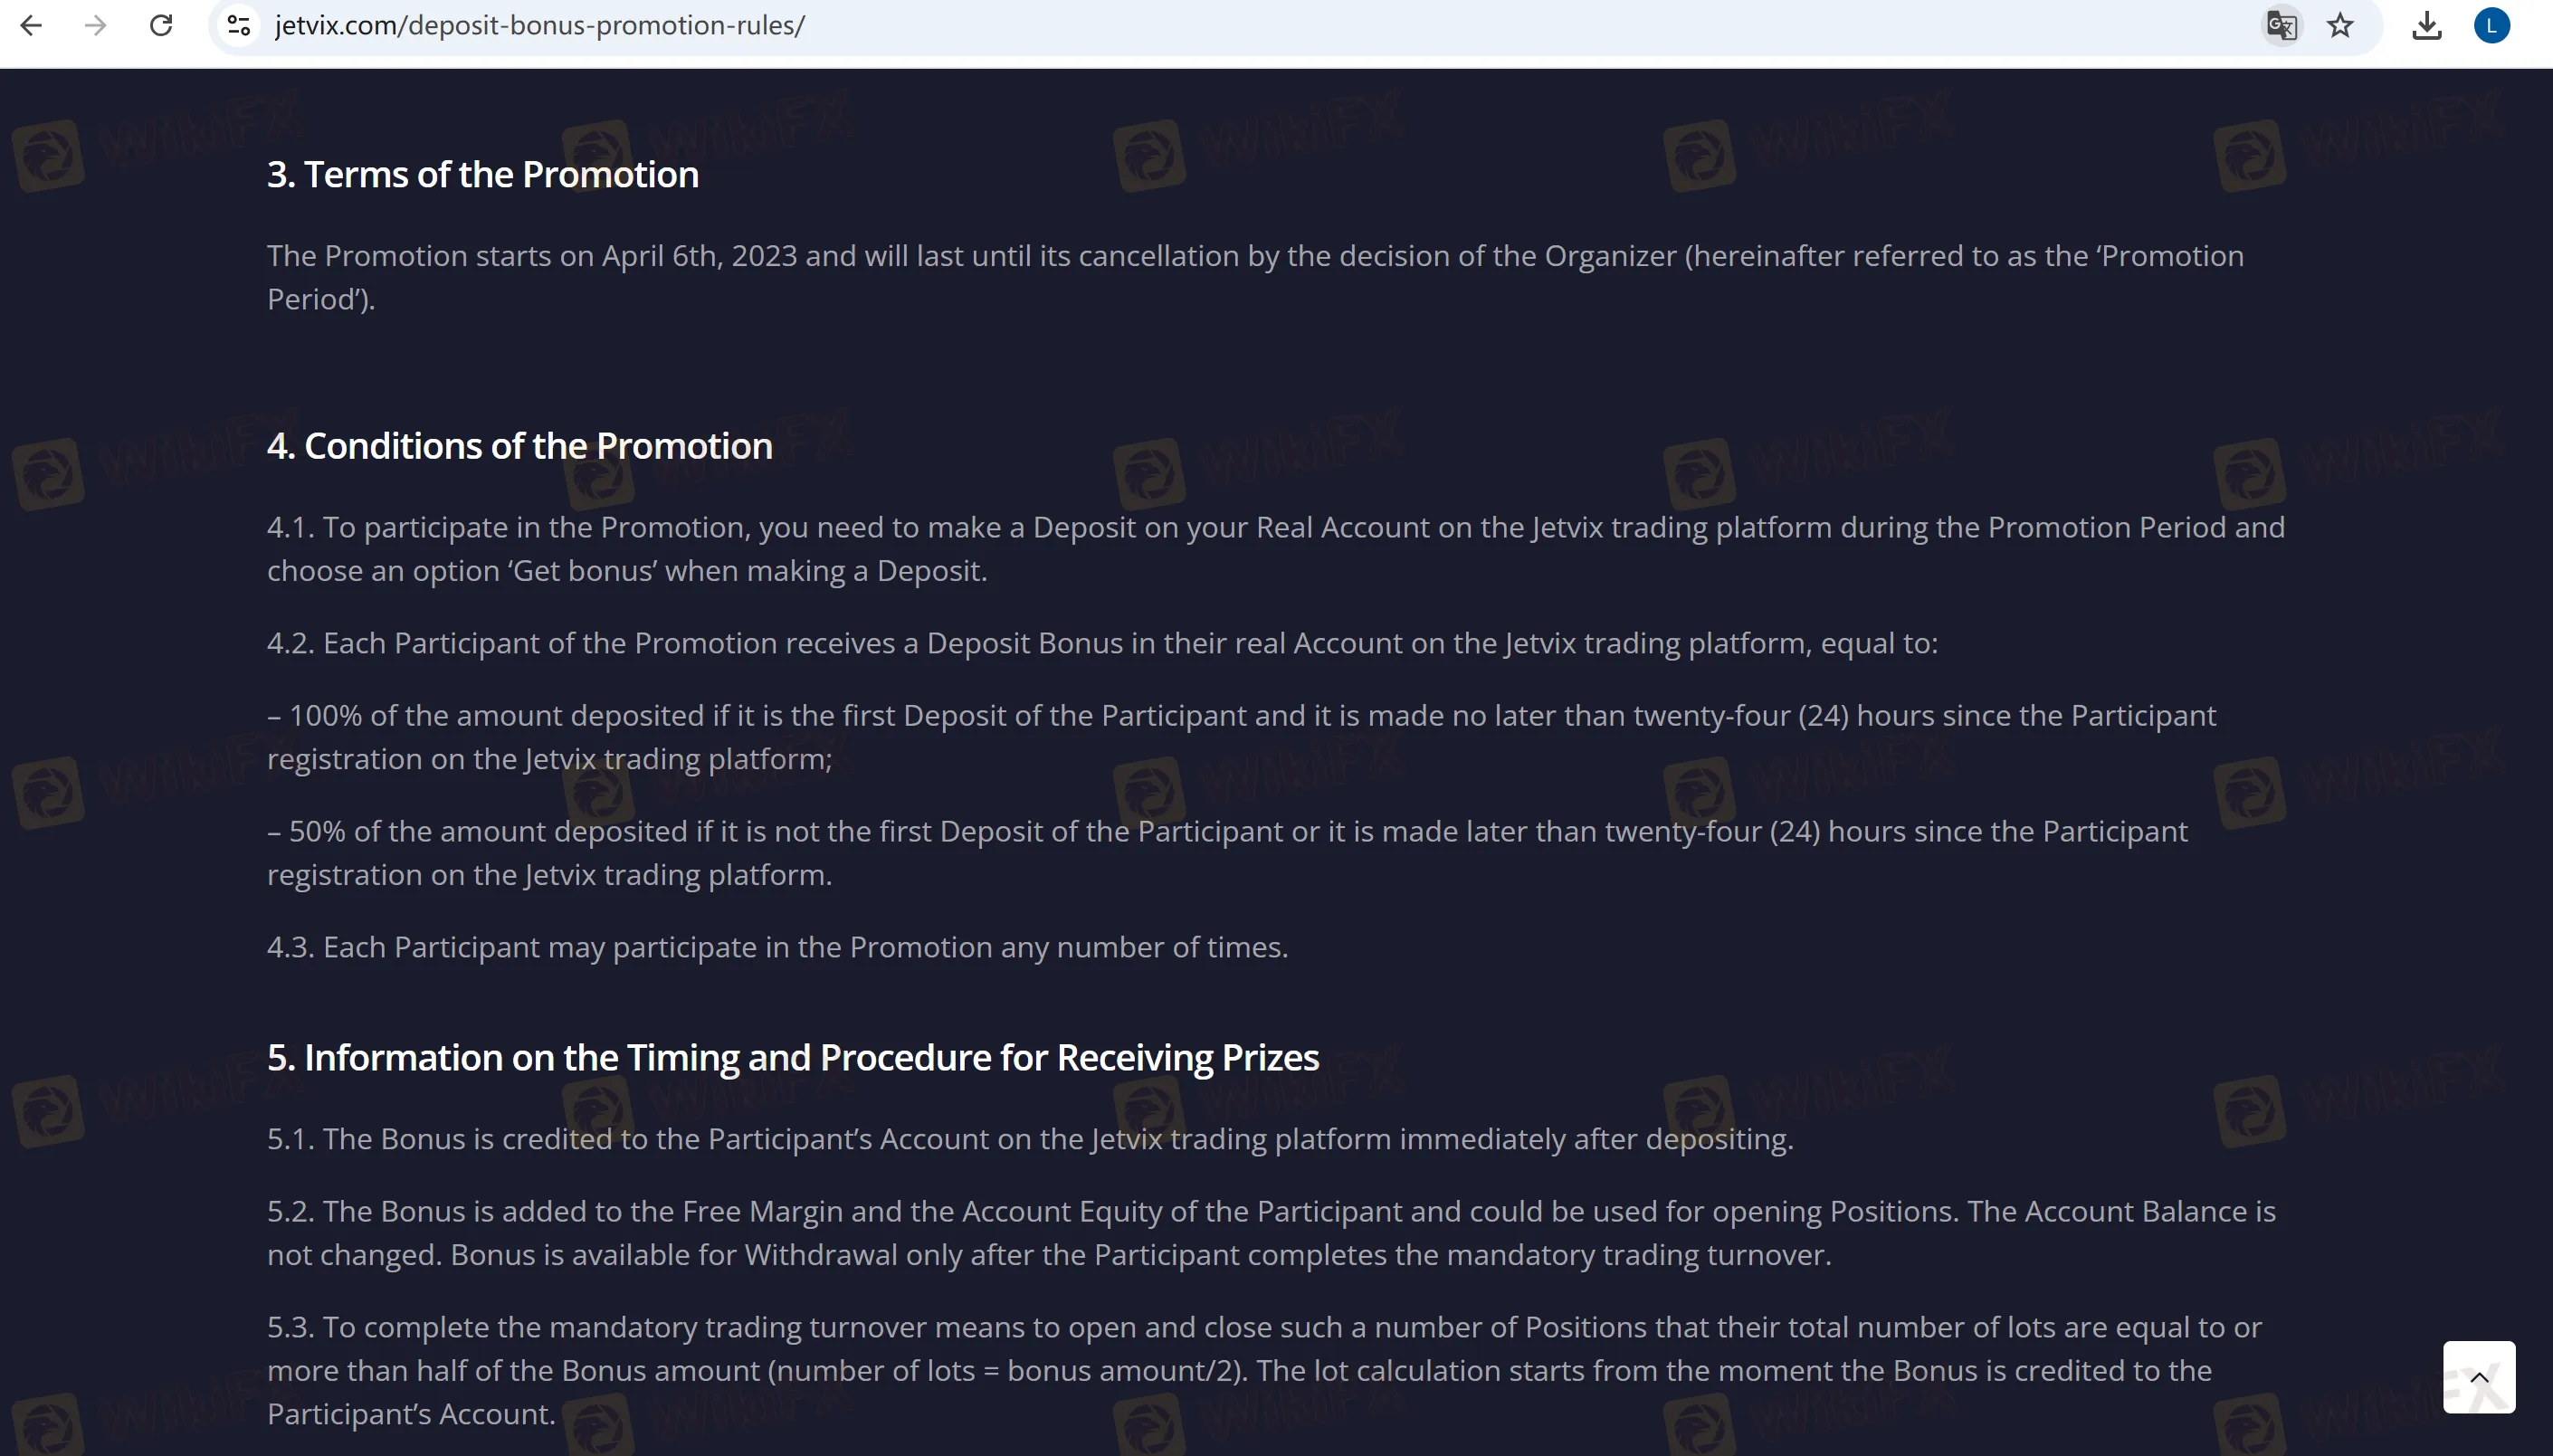The height and width of the screenshot is (1456, 2553).
Task: Bookmark this page with the star icon
Action: click(x=2340, y=25)
